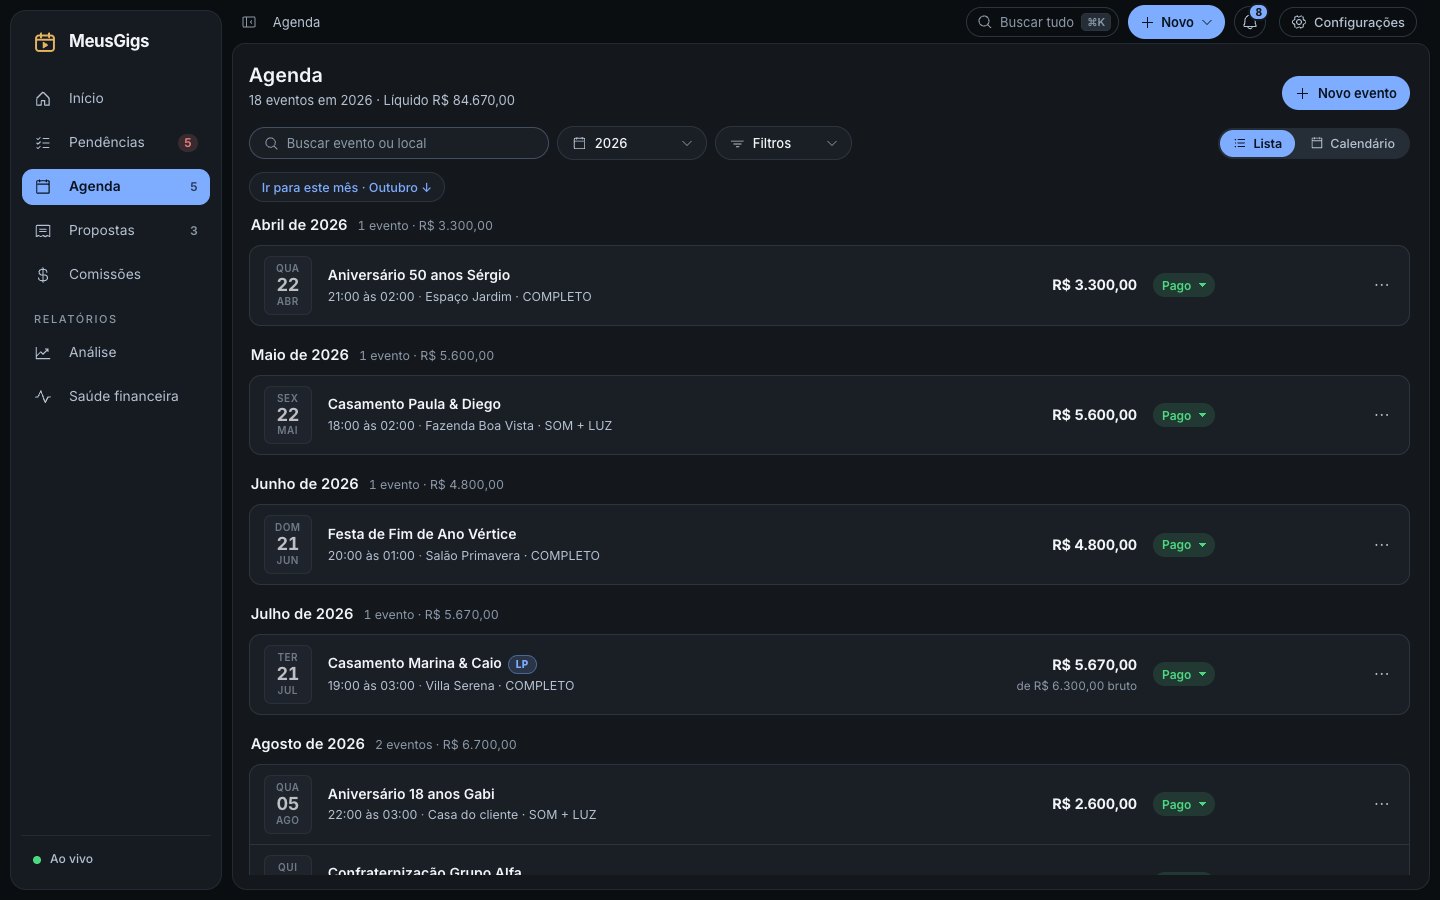
Task: Click the MeusGigs logo icon
Action: coord(45,41)
